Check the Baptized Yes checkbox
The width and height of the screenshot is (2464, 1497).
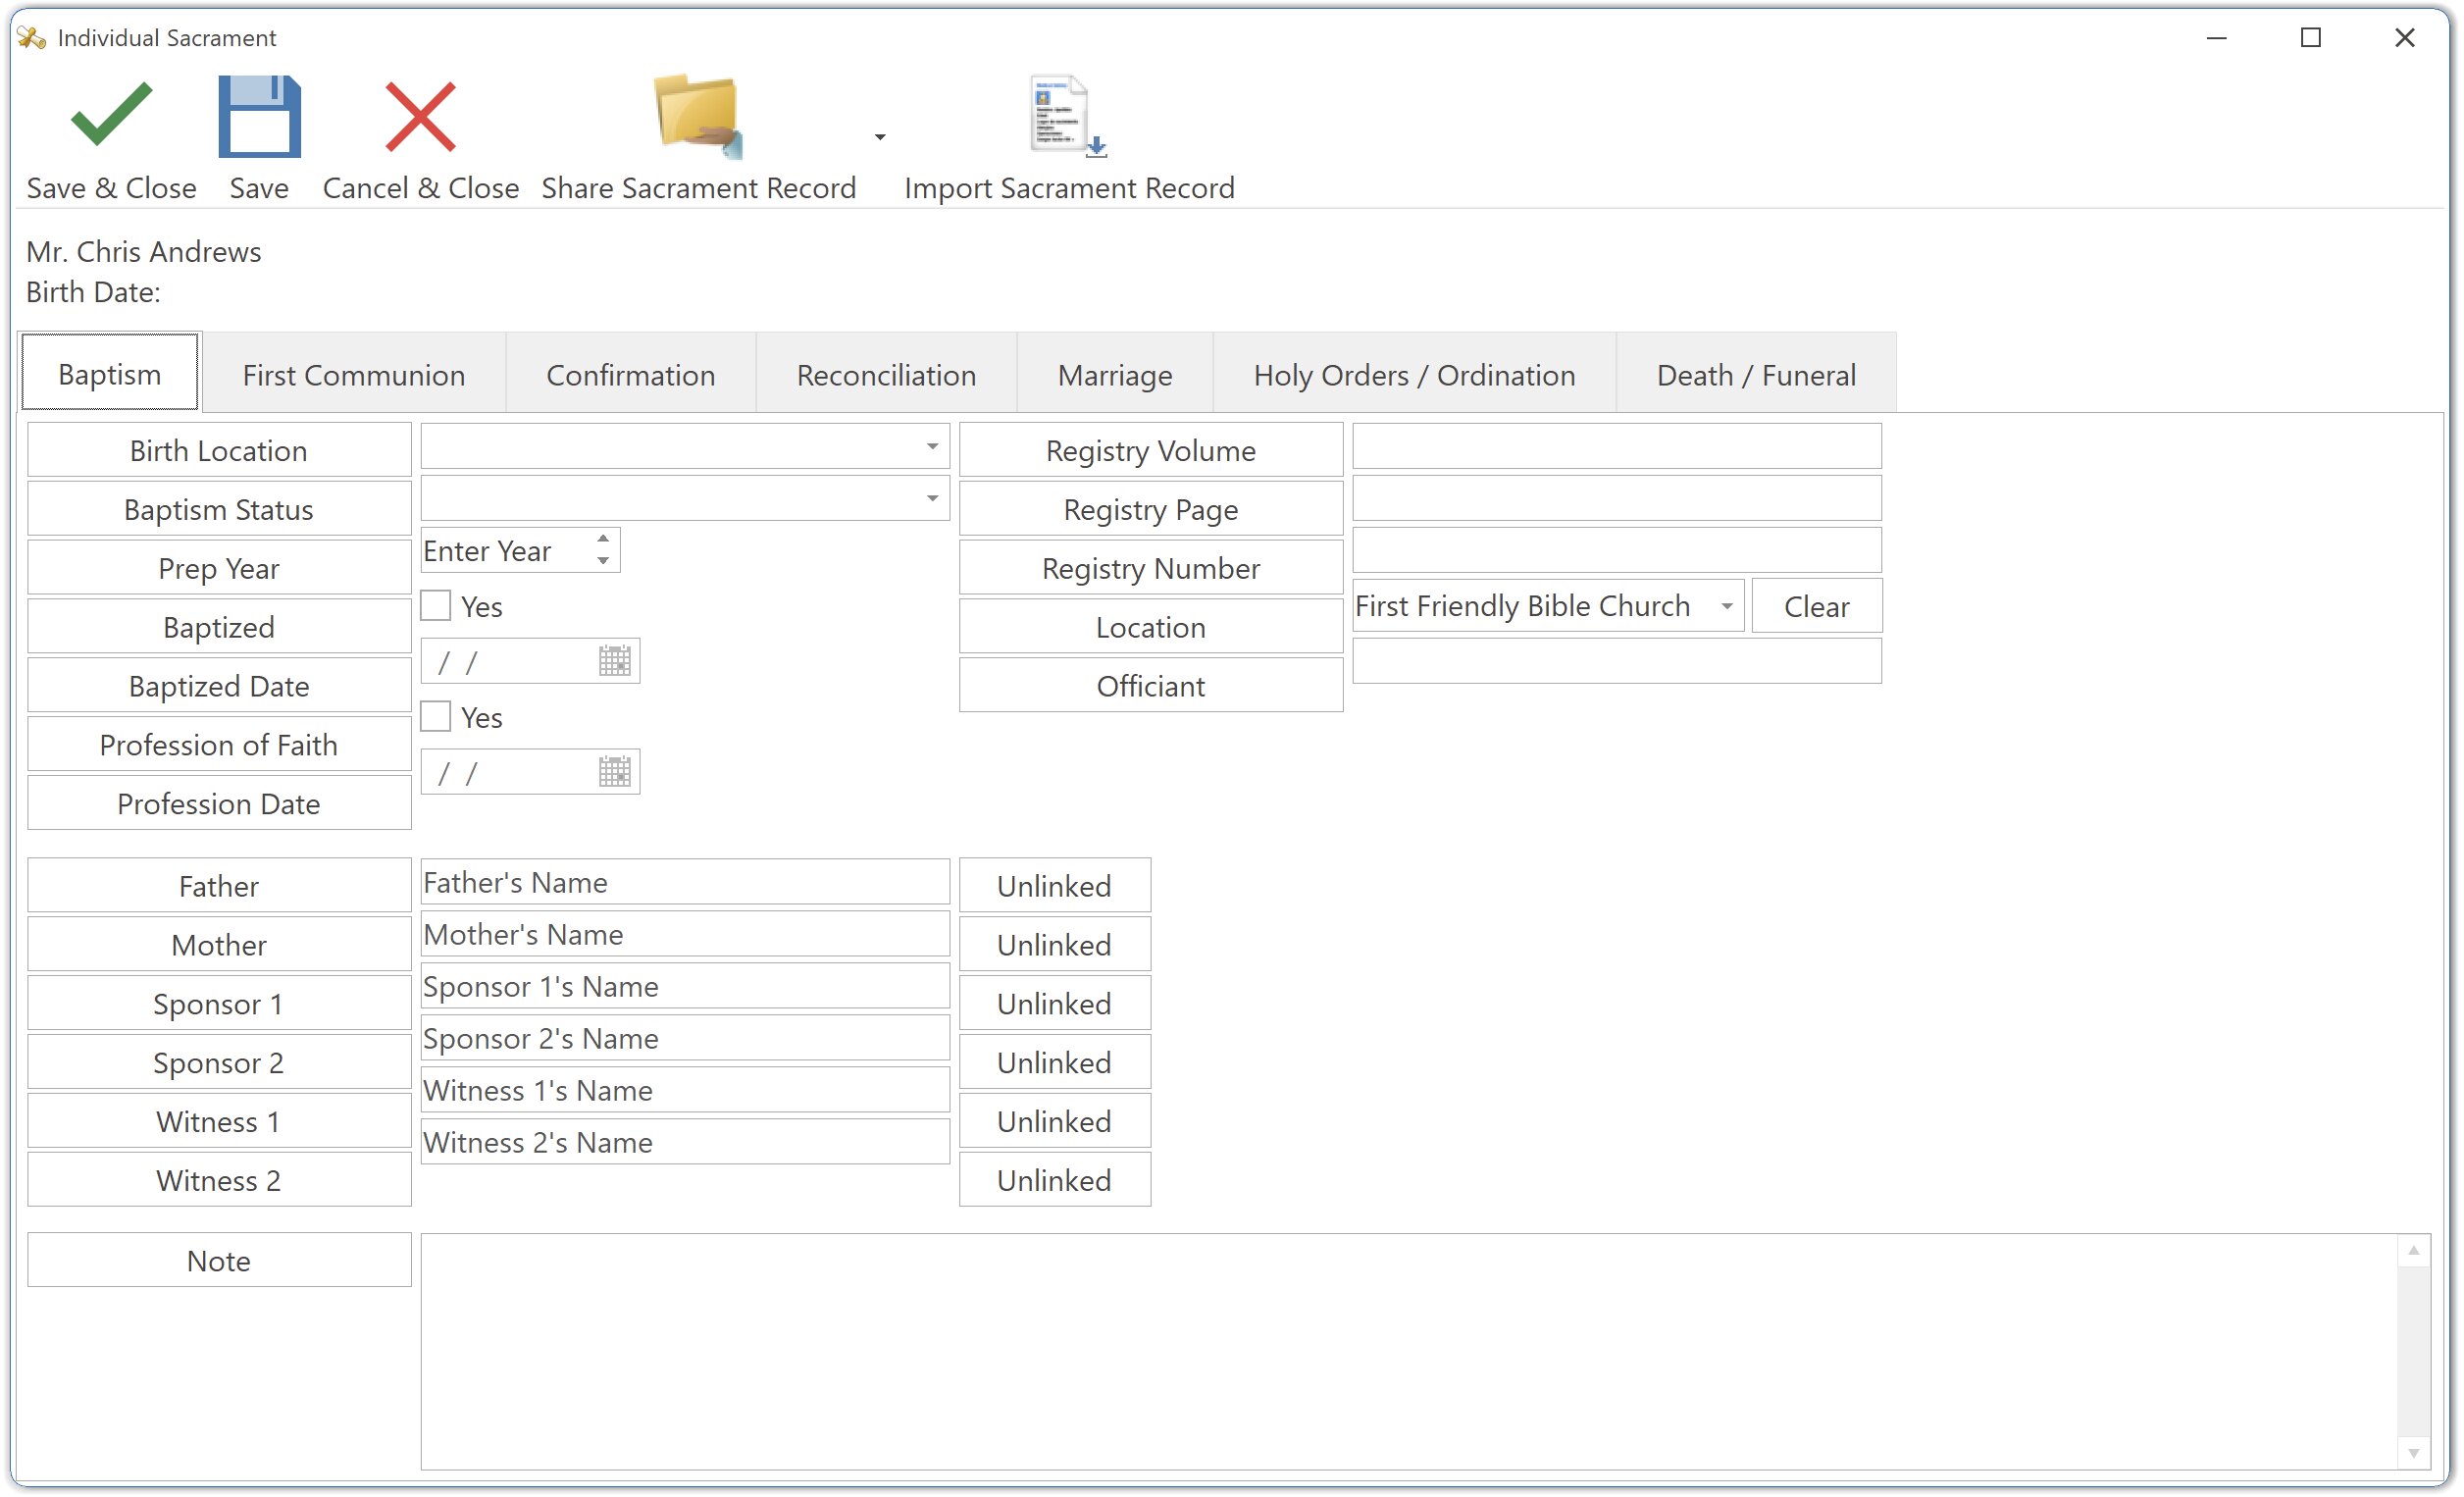tap(436, 606)
